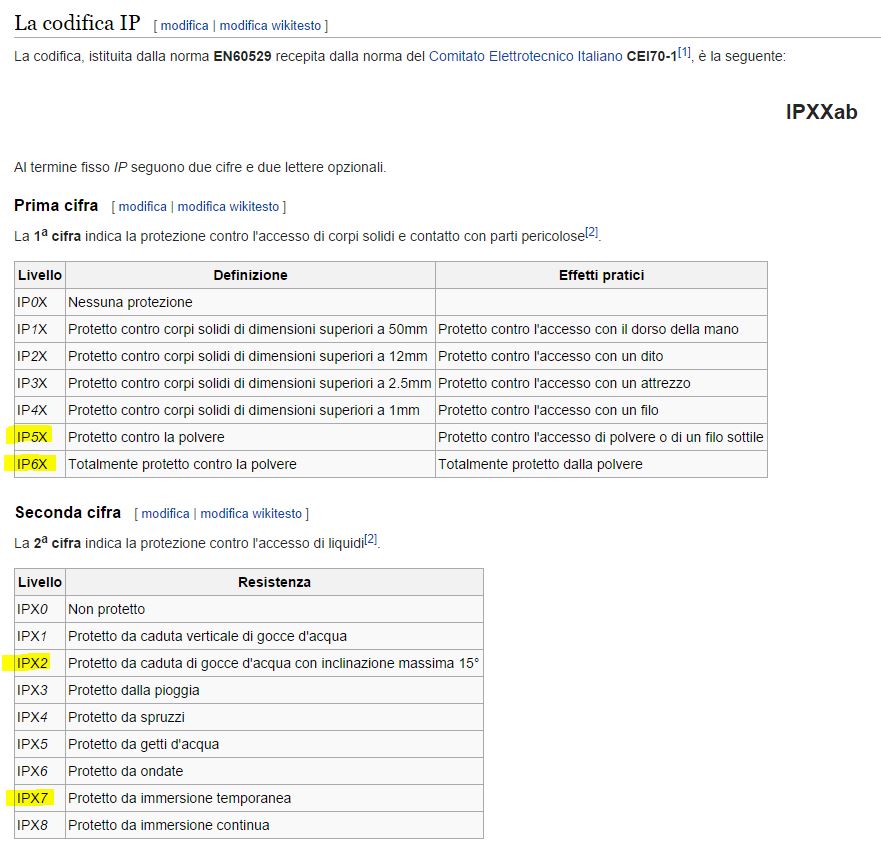Click "modifica wikitesto" next to Prima cifra
881x844 pixels.
[x=228, y=207]
